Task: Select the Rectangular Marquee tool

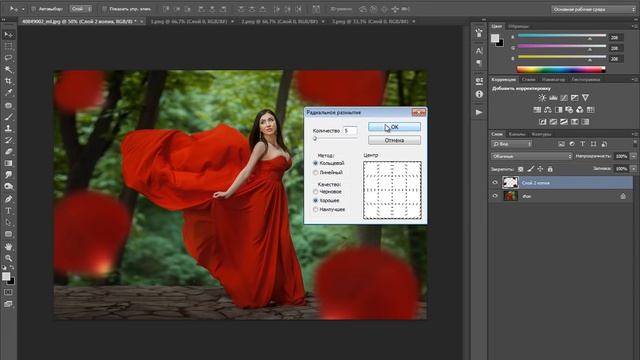Action: coord(8,46)
